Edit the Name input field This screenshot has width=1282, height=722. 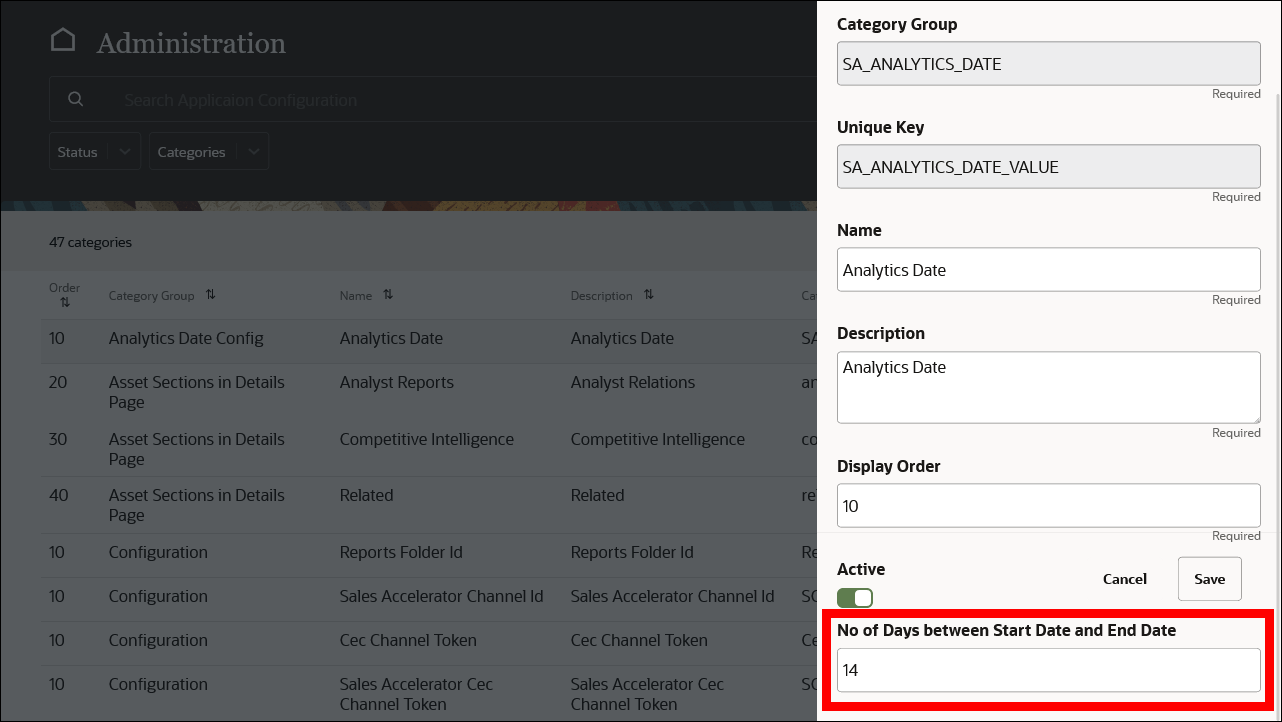(x=1048, y=269)
